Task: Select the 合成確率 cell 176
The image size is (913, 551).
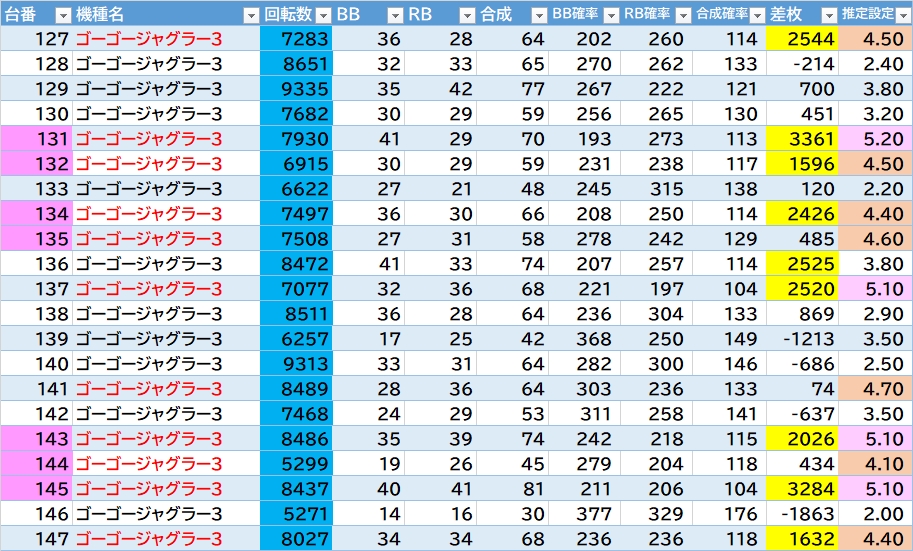Action: click(x=730, y=514)
